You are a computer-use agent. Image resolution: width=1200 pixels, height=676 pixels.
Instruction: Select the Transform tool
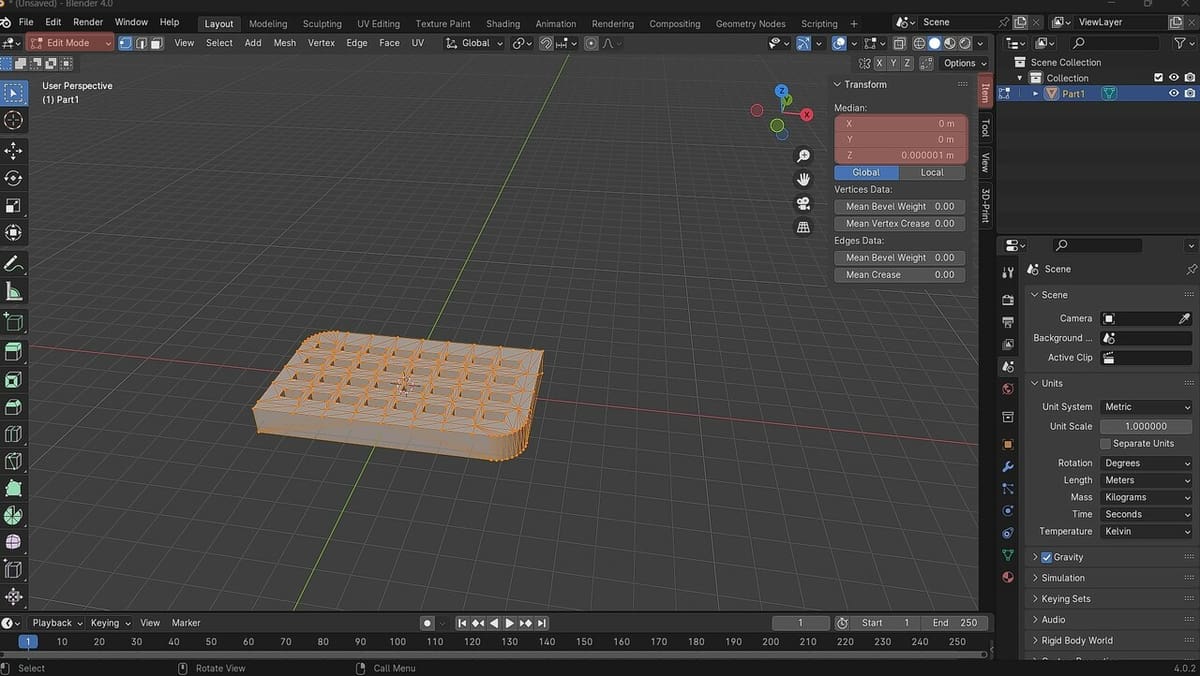coord(14,233)
